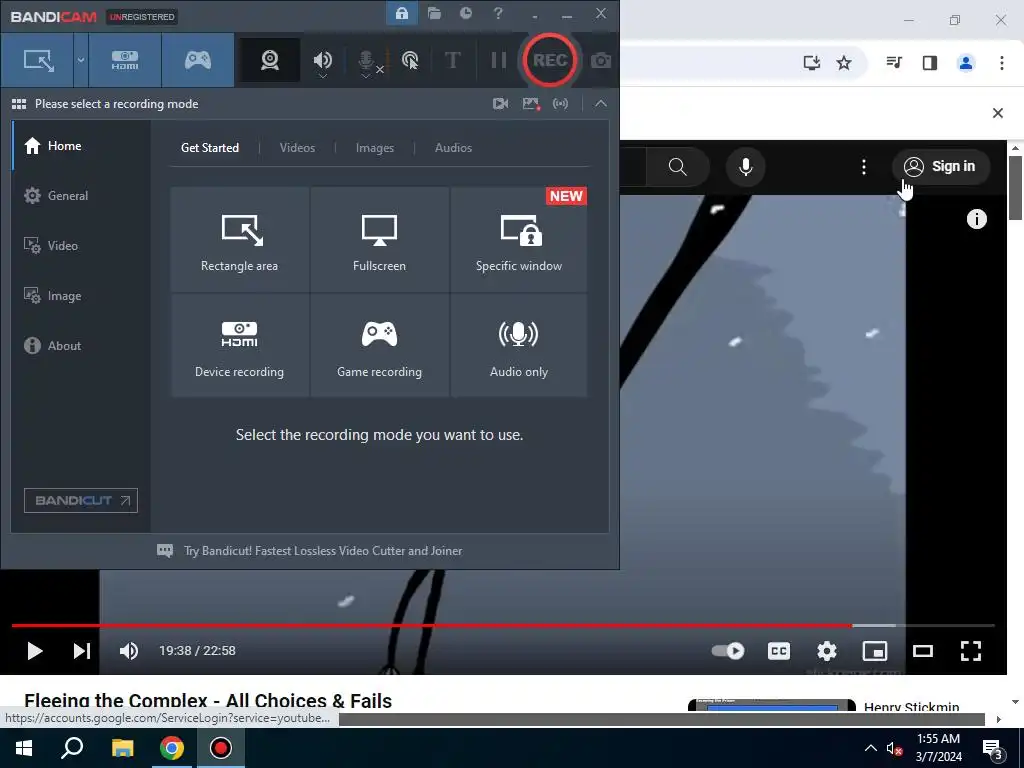The height and width of the screenshot is (768, 1024).
Task: Choose Fullscreen recording mode
Action: (379, 240)
